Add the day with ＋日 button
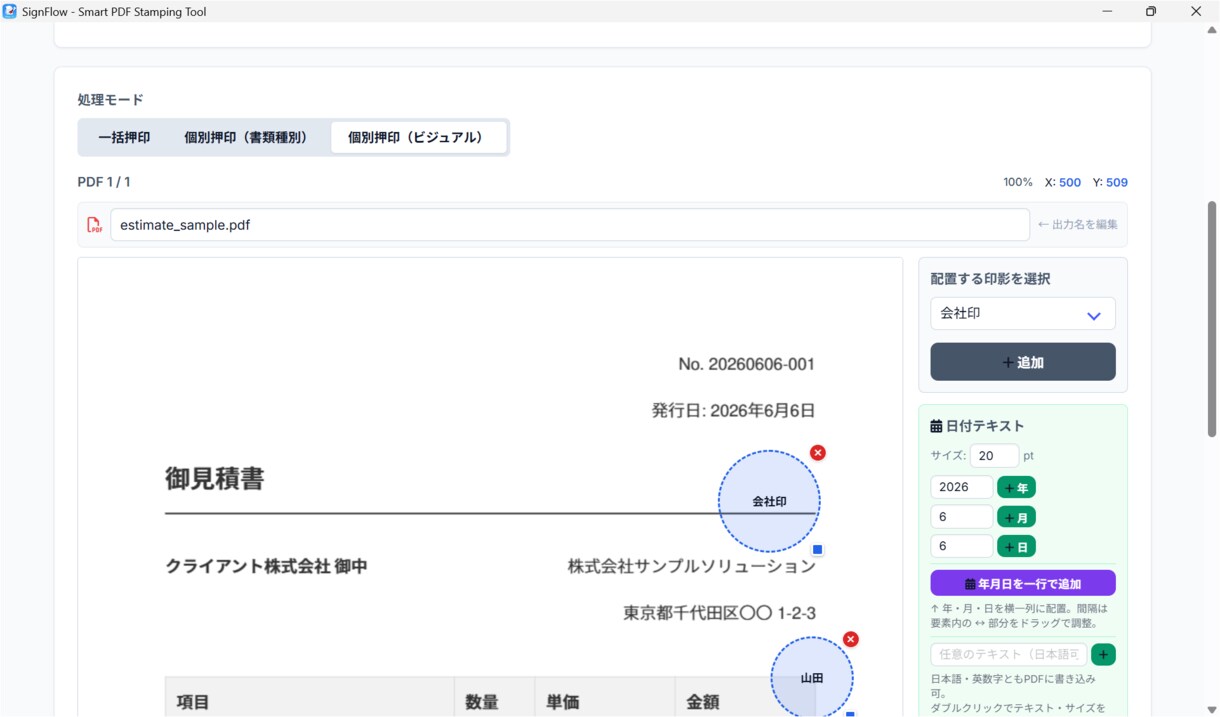Image resolution: width=1220 pixels, height=717 pixels. click(1016, 547)
